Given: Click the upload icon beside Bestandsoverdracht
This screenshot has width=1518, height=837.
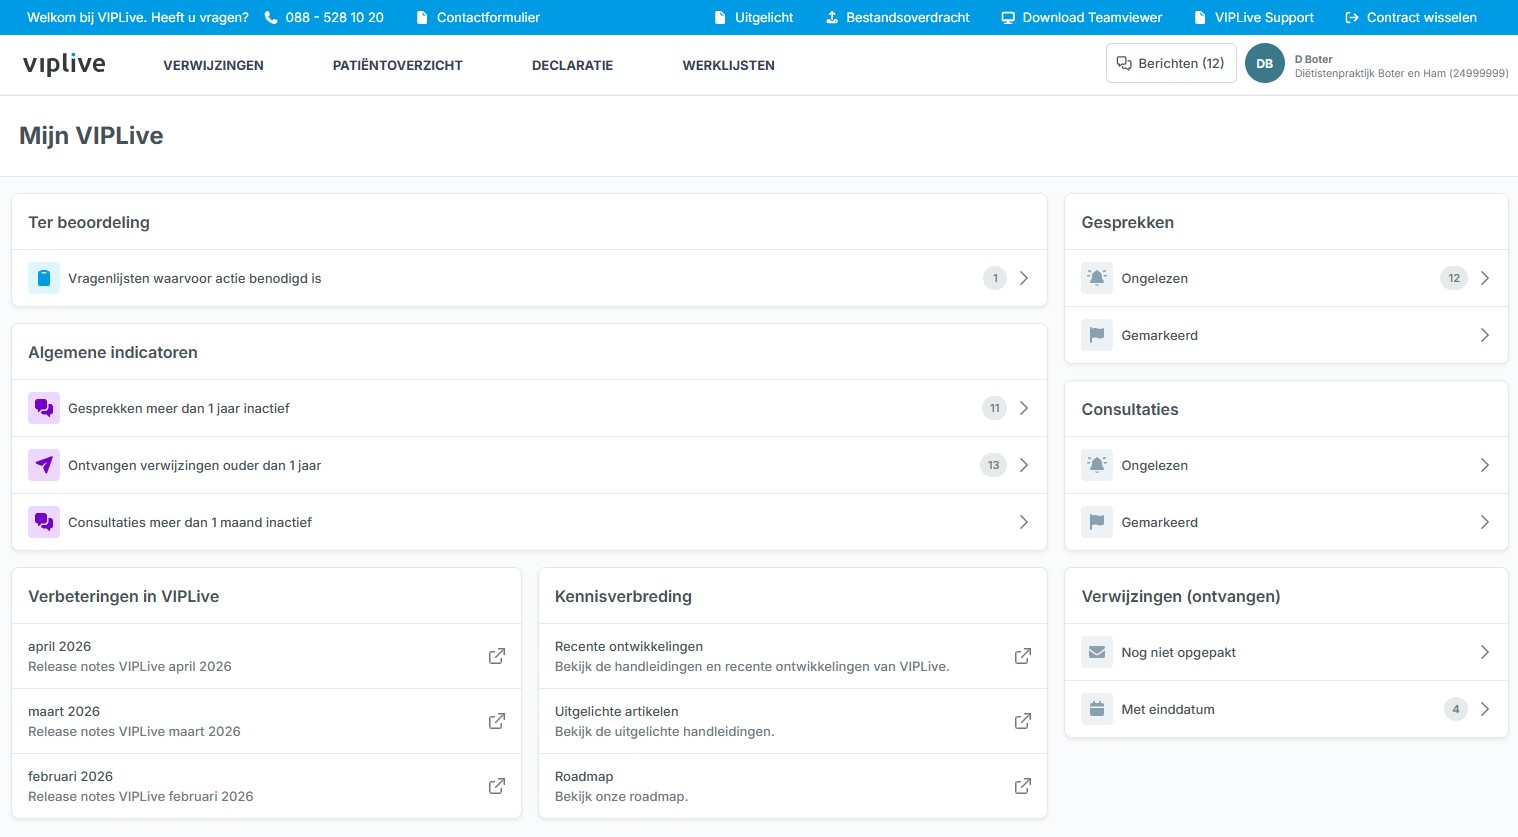Looking at the screenshot, I should 832,17.
